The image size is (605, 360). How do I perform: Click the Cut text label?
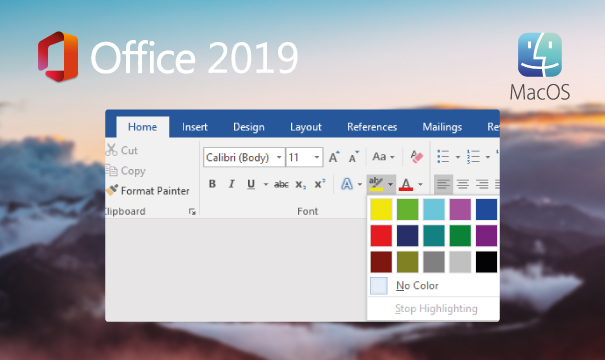(x=129, y=150)
